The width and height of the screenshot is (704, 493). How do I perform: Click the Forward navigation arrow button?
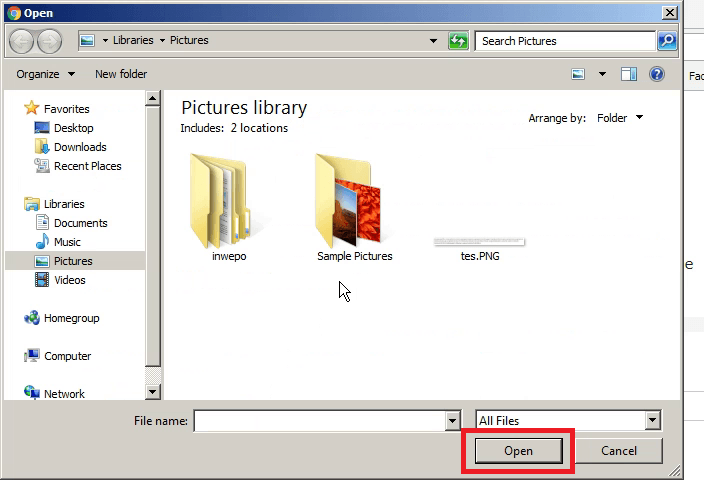[x=49, y=42]
